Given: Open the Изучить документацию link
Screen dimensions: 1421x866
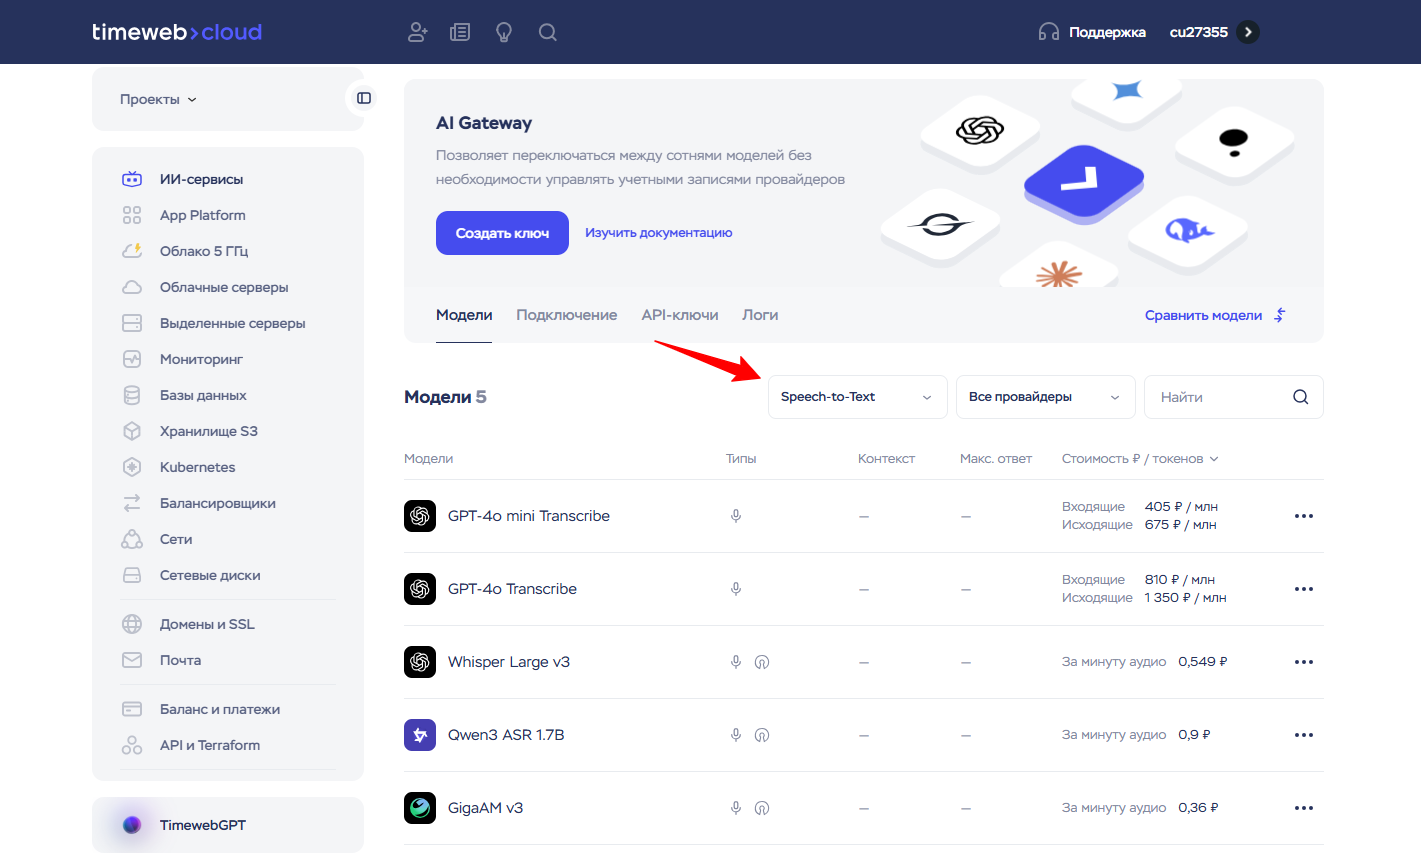Looking at the screenshot, I should pyautogui.click(x=659, y=233).
